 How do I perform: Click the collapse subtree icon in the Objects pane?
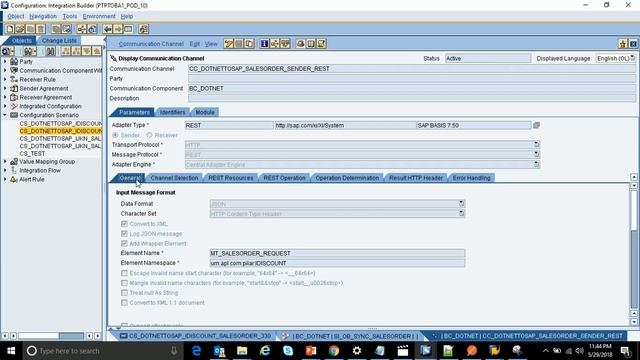[76, 51]
